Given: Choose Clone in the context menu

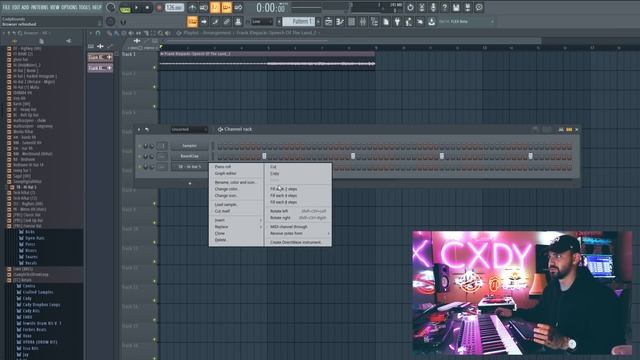Looking at the screenshot, I should (220, 233).
